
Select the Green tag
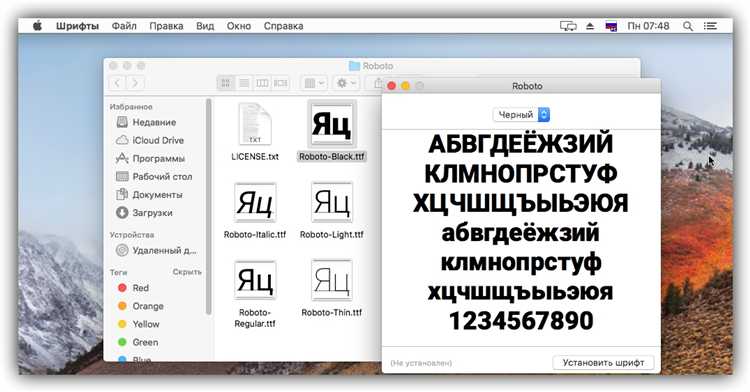(144, 342)
